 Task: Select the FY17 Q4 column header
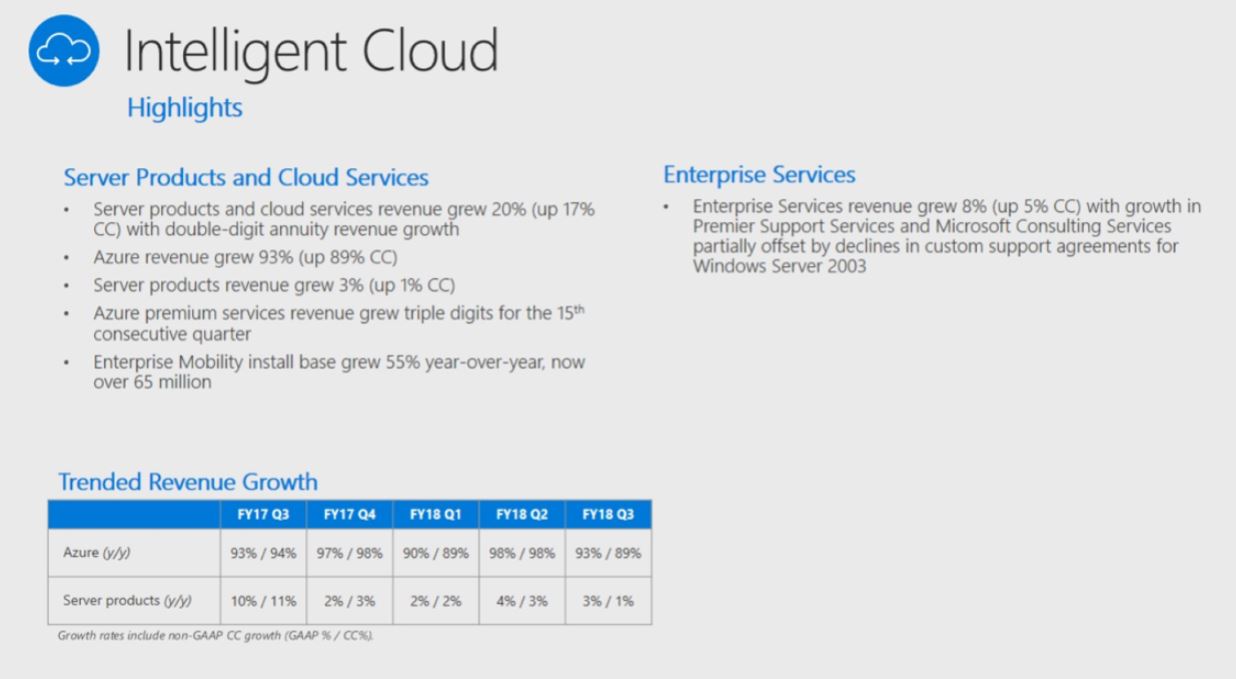[x=348, y=515]
